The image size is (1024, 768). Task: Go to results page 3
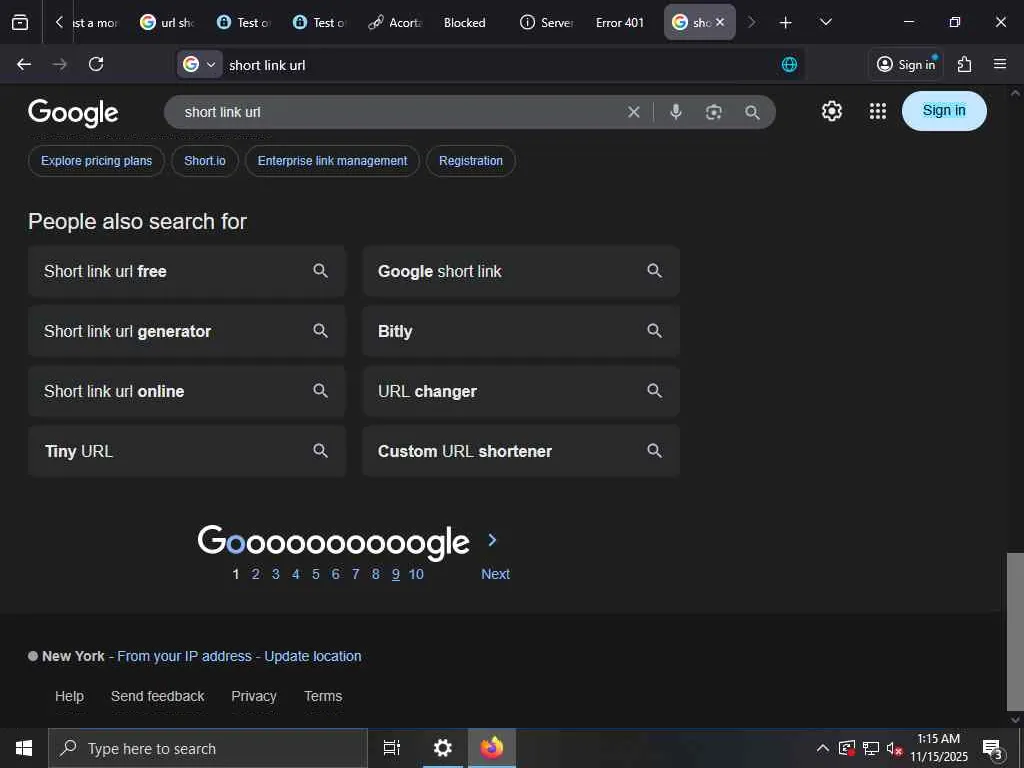276,574
